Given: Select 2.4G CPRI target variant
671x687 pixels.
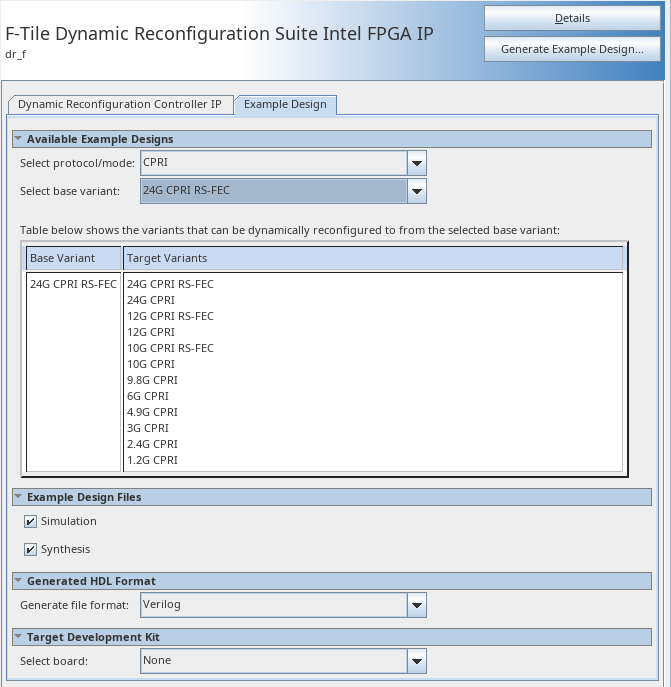Looking at the screenshot, I should click(153, 444).
